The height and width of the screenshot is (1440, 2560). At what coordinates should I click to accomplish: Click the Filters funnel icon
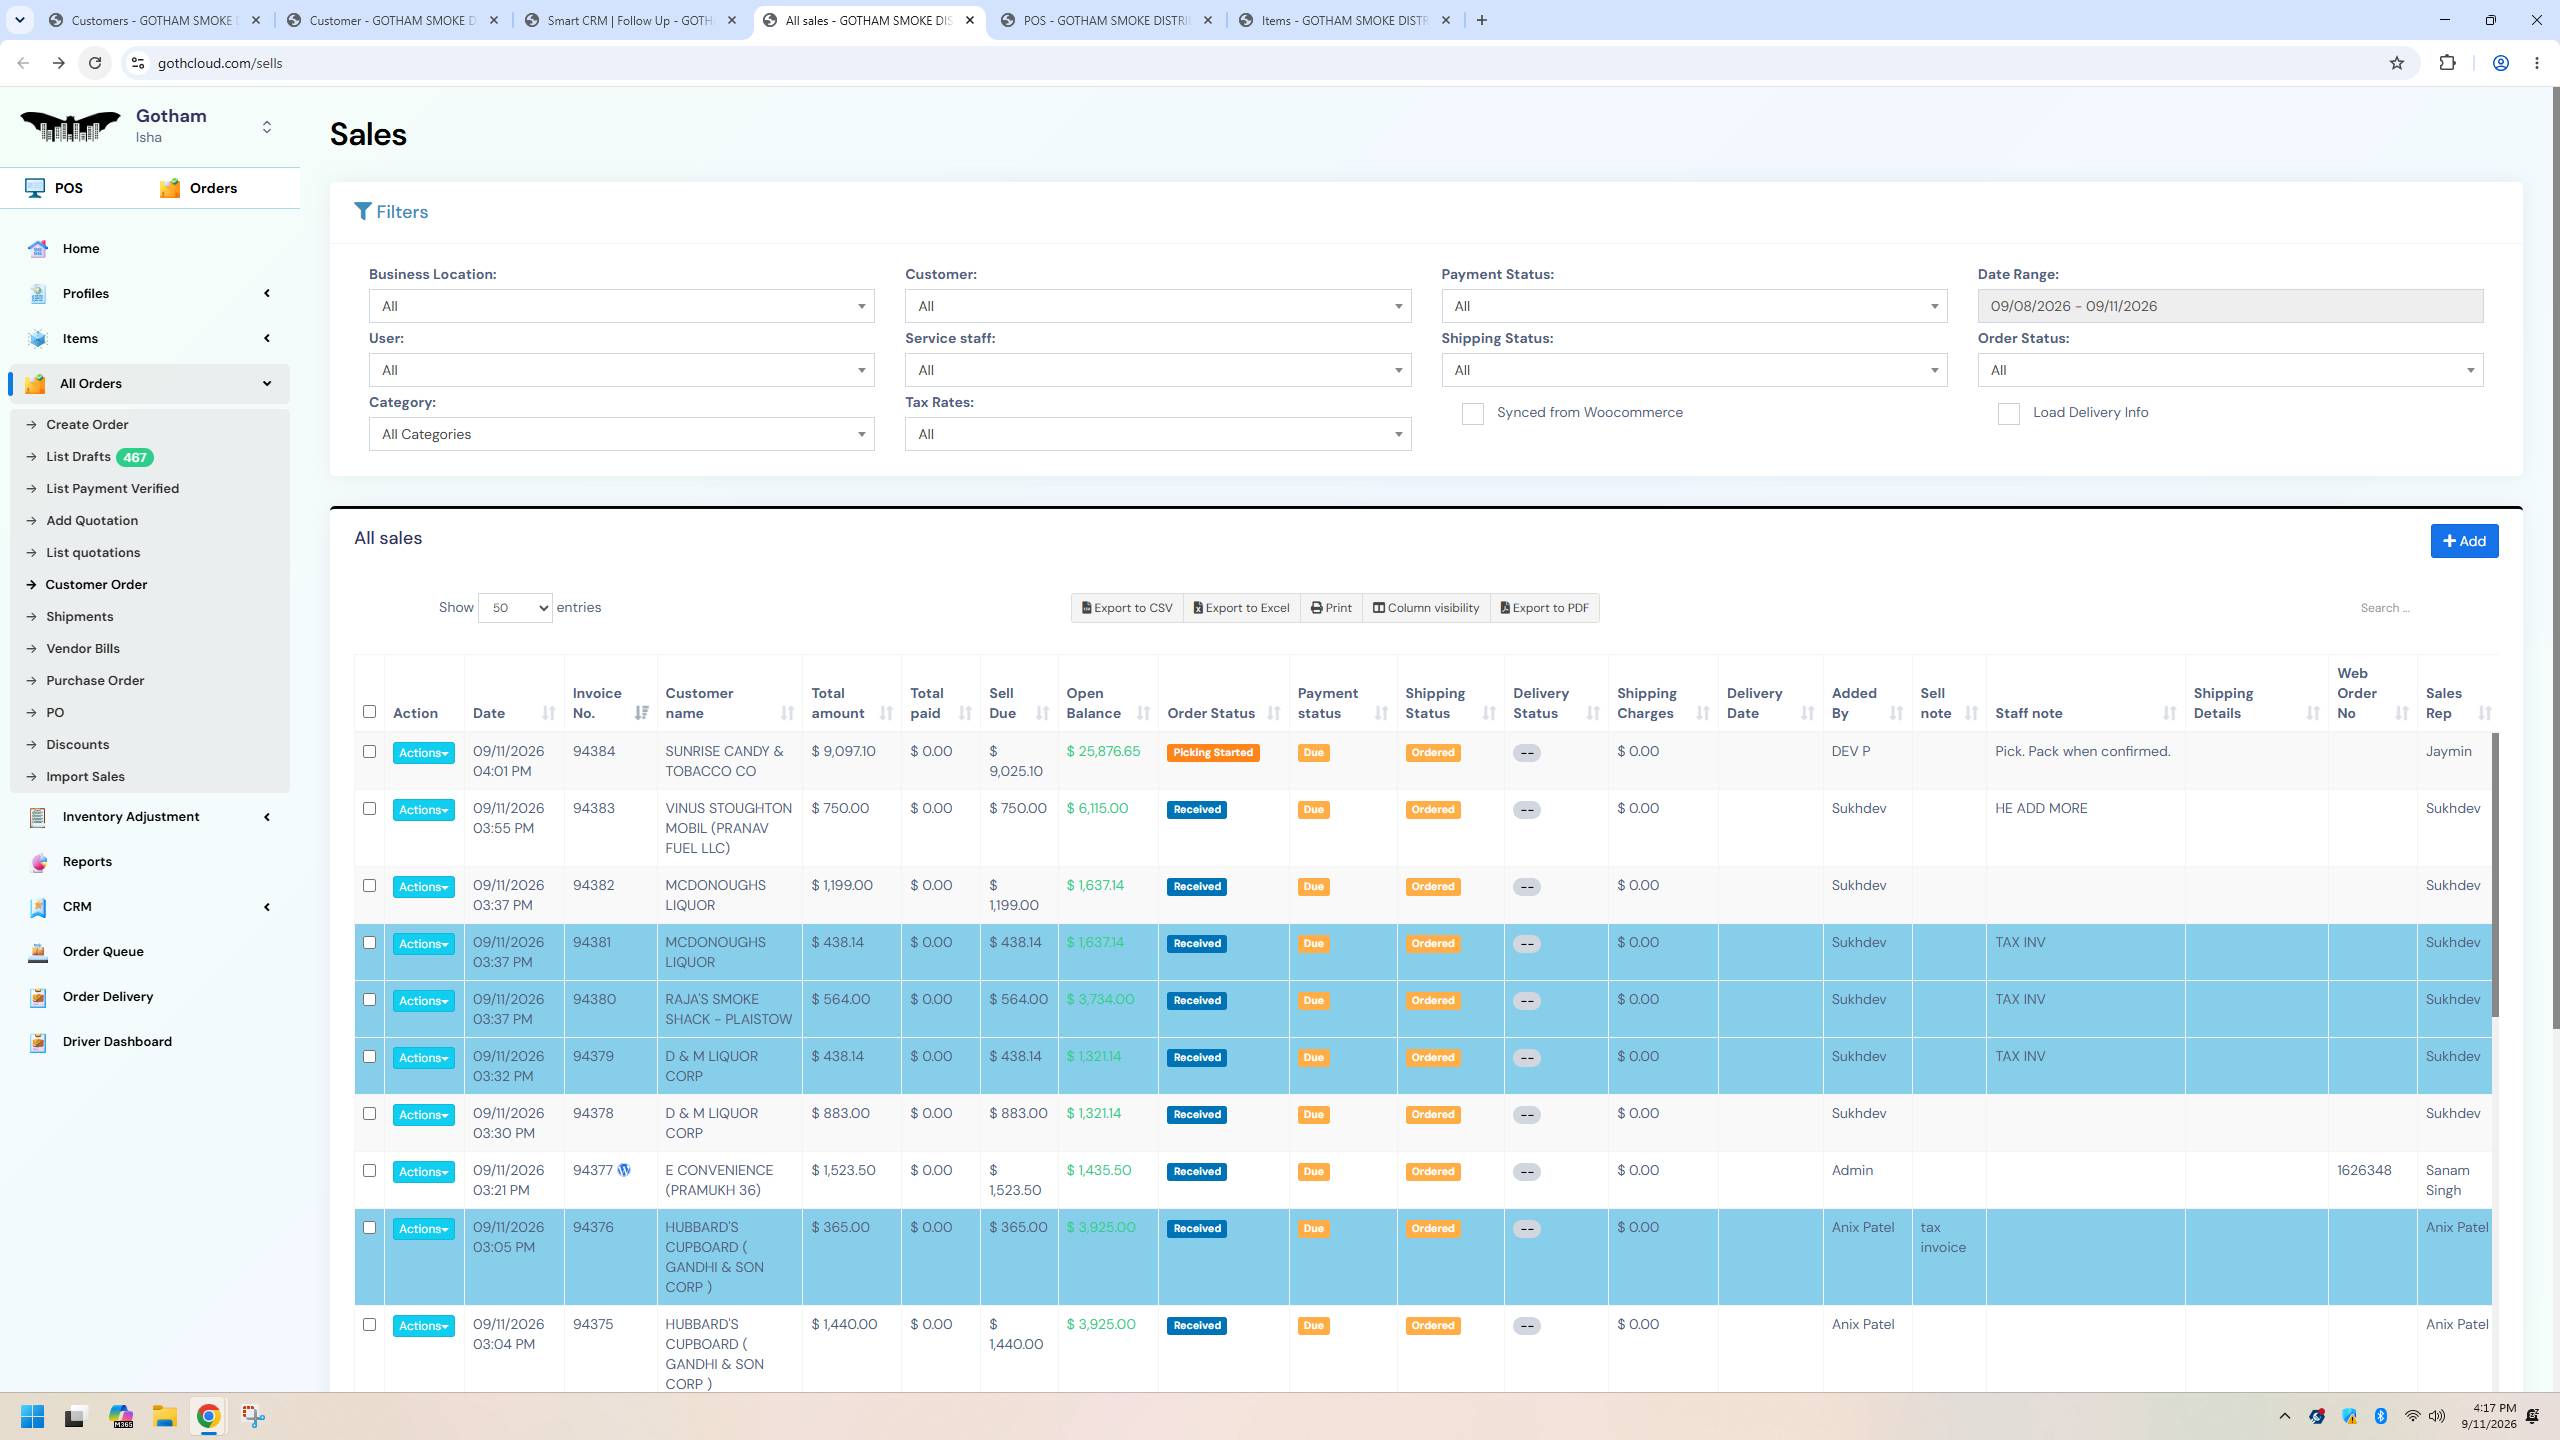pos(363,212)
